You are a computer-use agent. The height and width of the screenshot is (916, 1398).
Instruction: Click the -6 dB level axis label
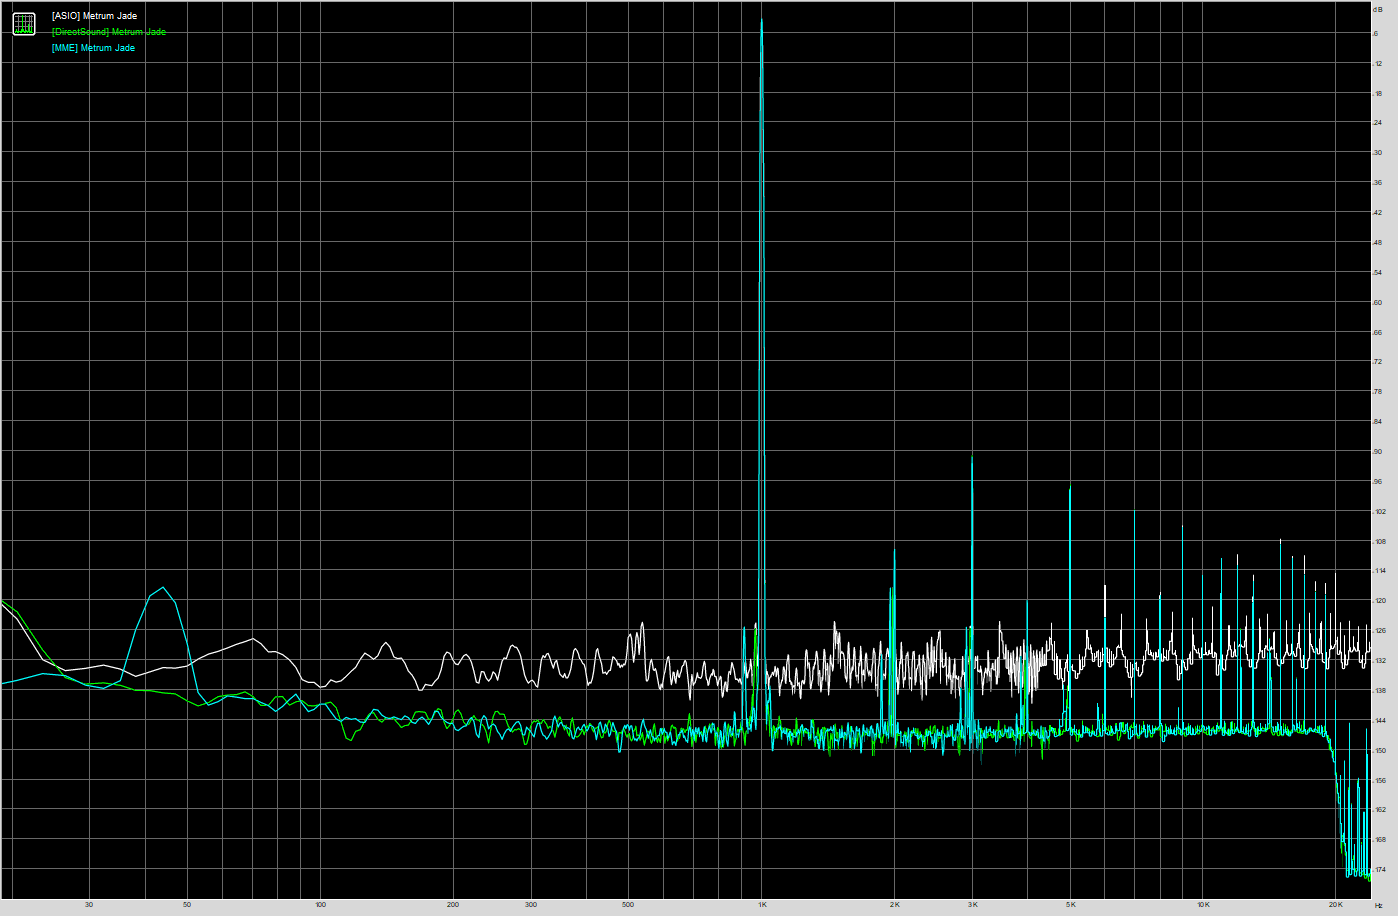[x=1378, y=34]
